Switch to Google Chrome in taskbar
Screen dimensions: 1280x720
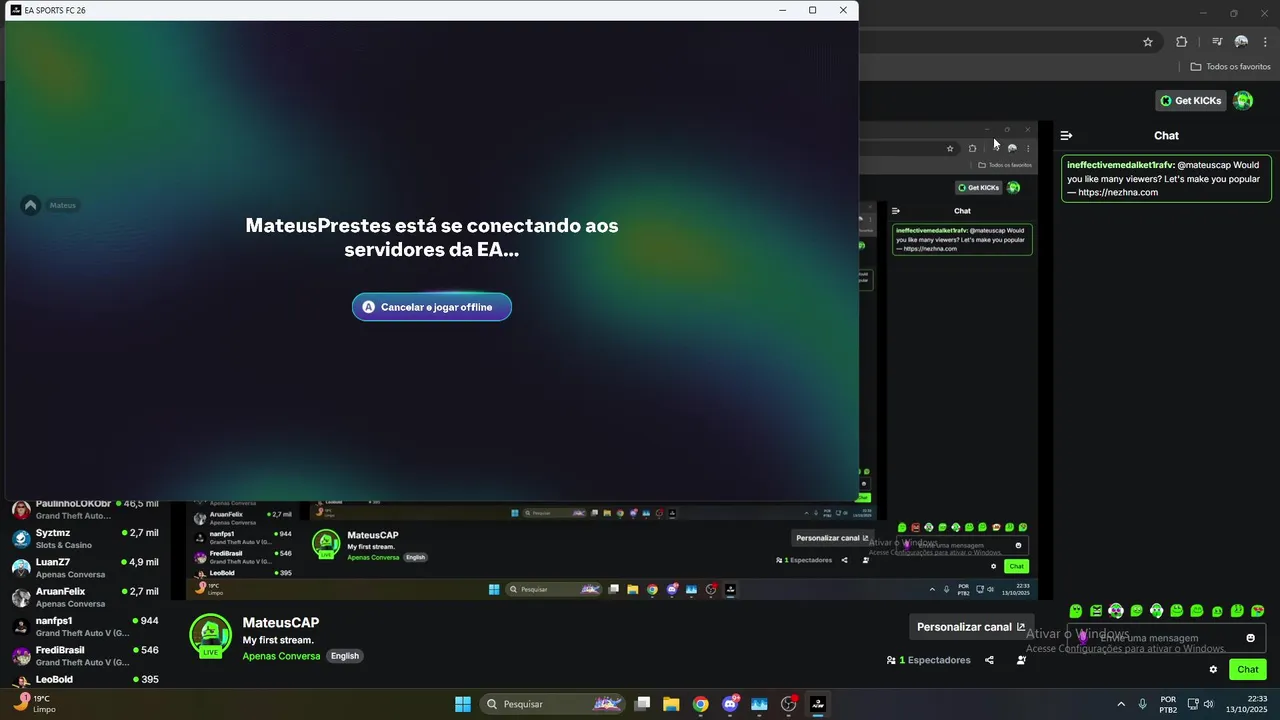click(x=701, y=704)
